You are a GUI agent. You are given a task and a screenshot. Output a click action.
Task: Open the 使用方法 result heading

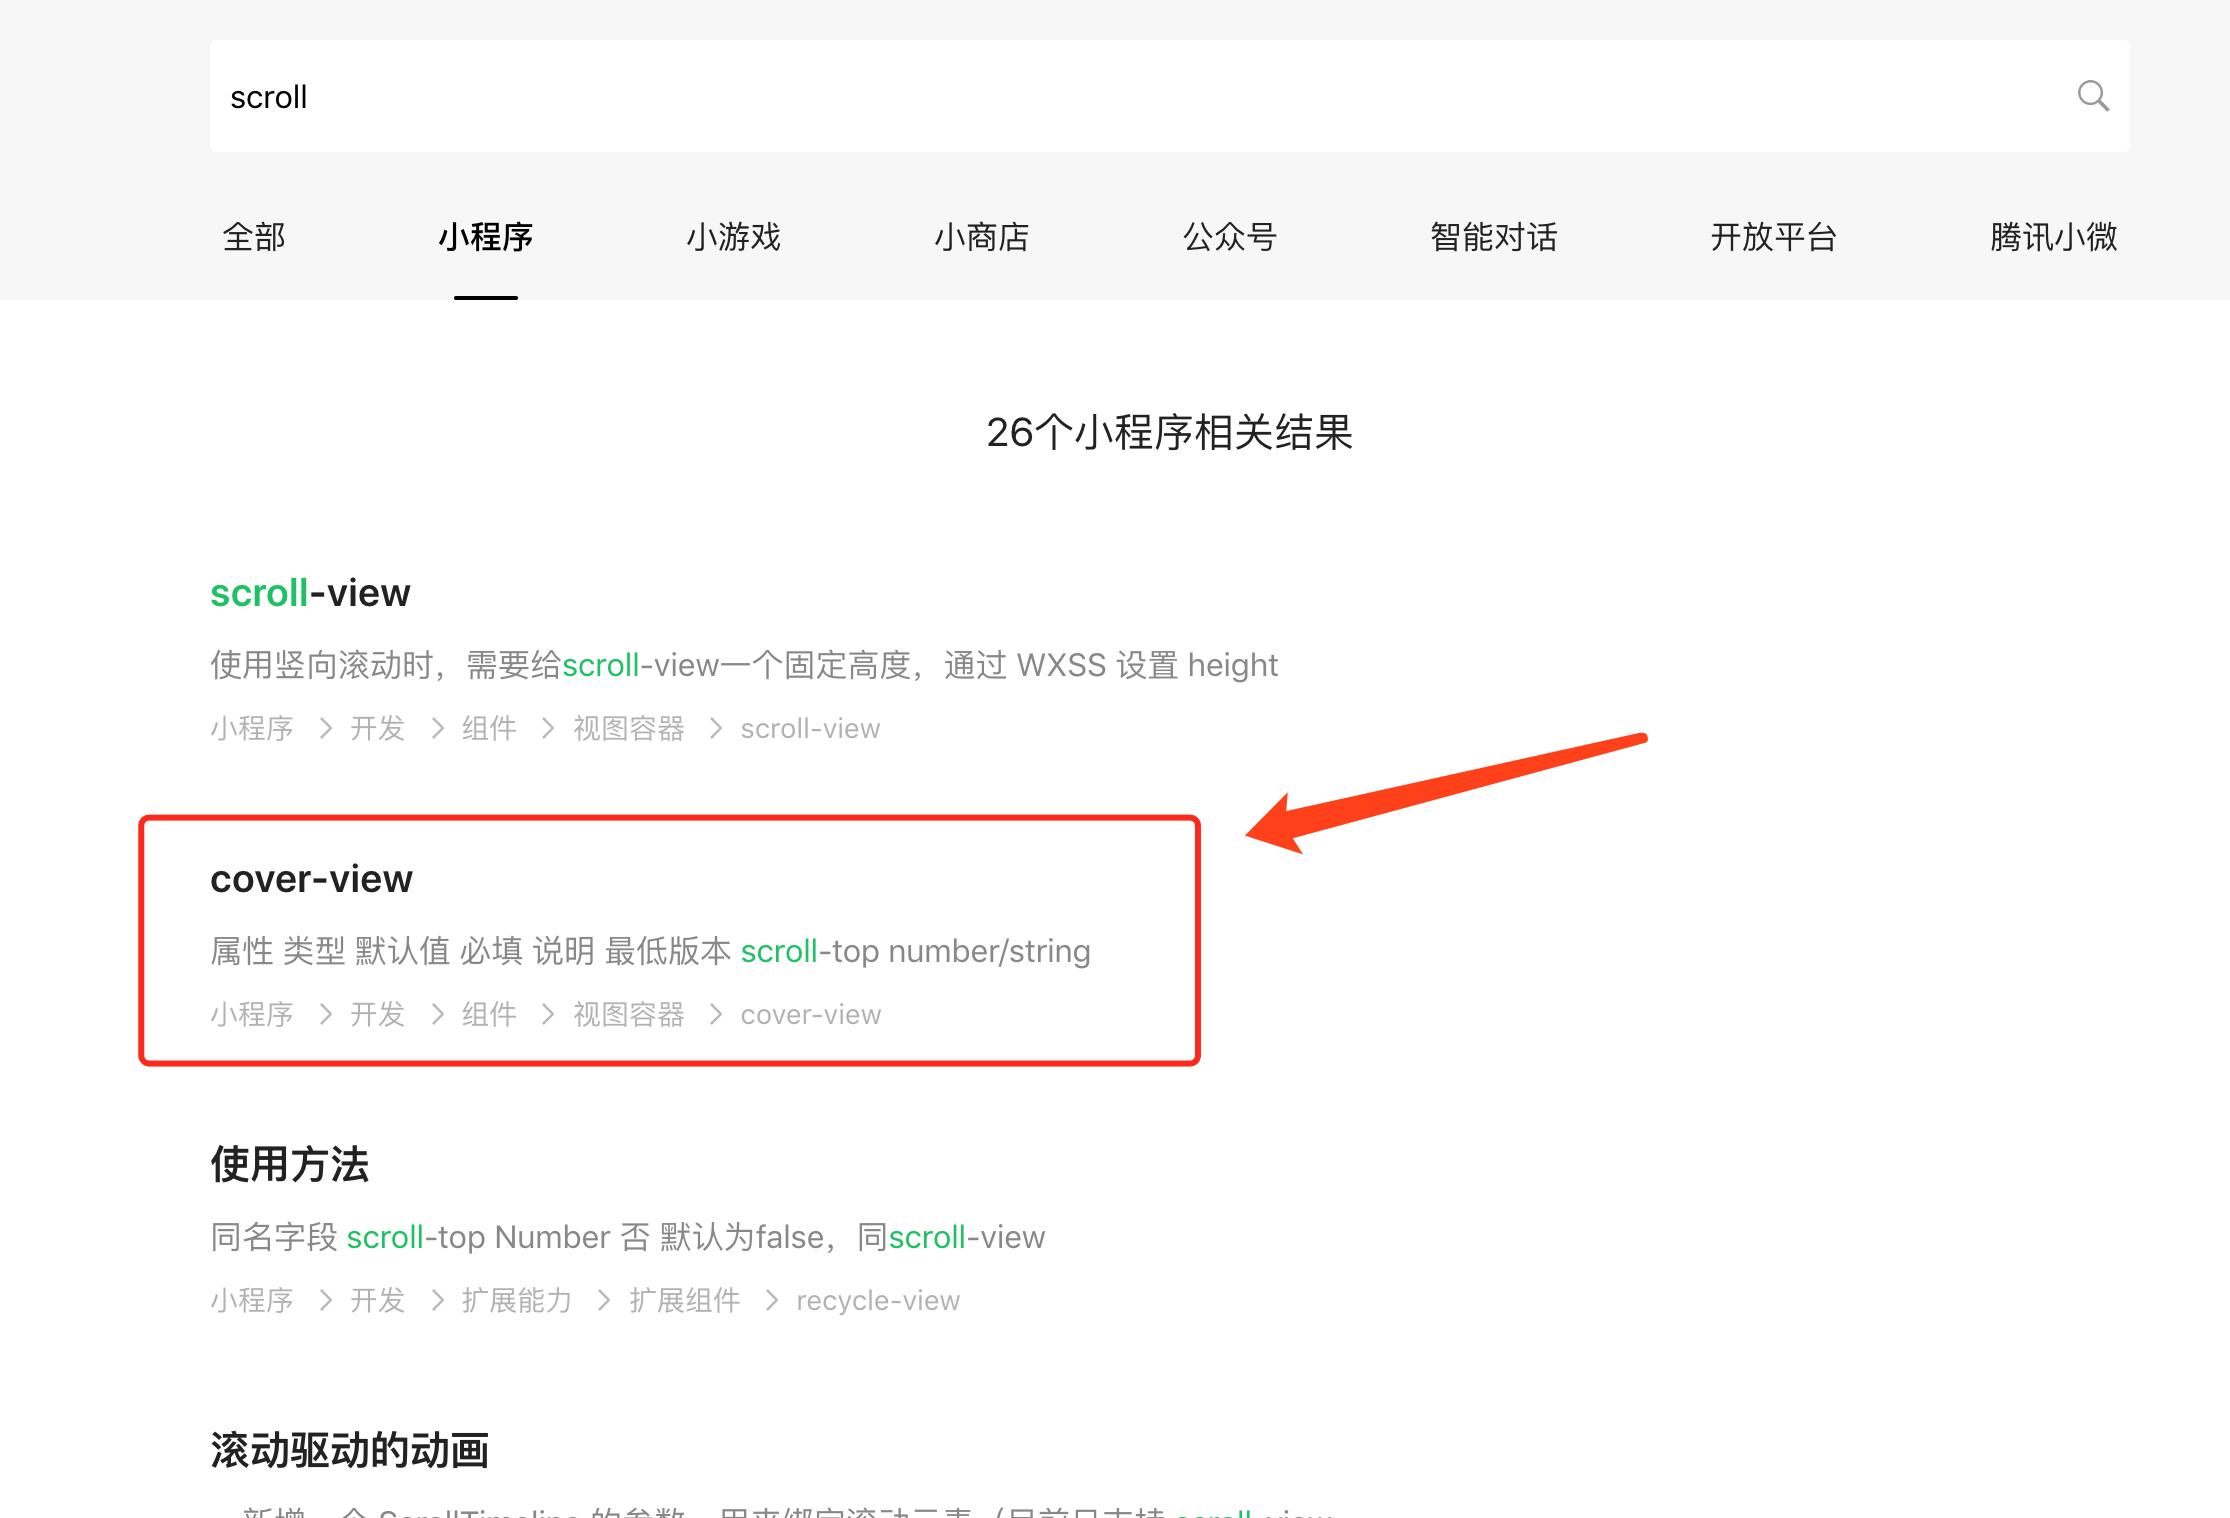(290, 1165)
